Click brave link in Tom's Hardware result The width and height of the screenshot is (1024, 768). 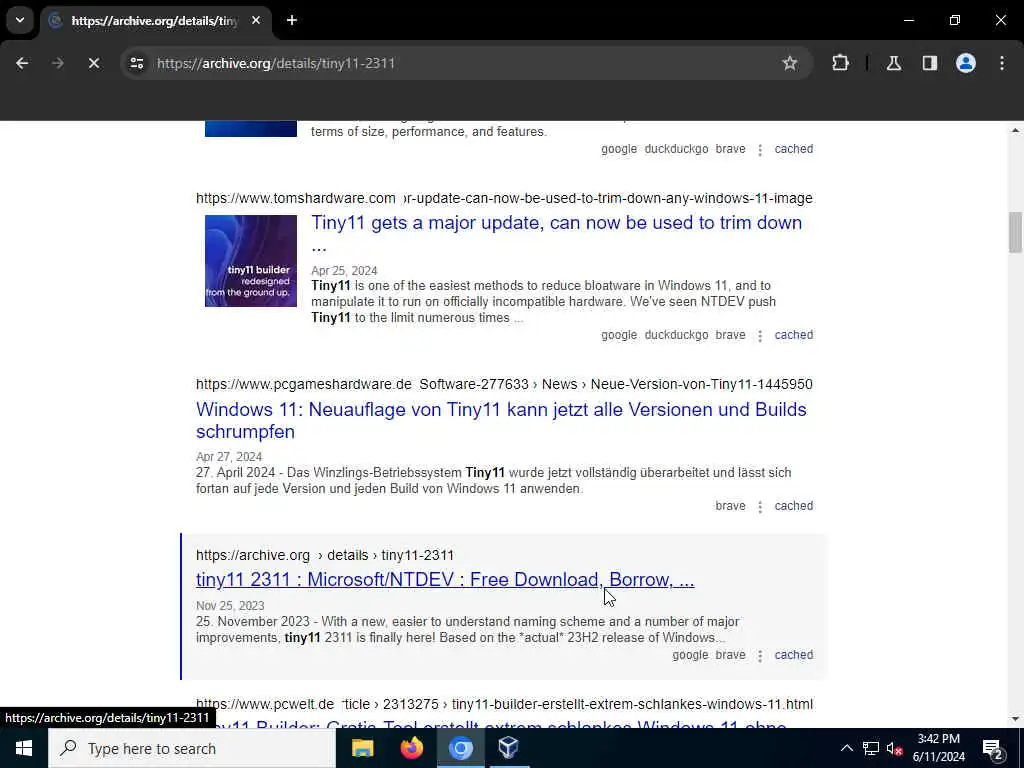pos(730,335)
